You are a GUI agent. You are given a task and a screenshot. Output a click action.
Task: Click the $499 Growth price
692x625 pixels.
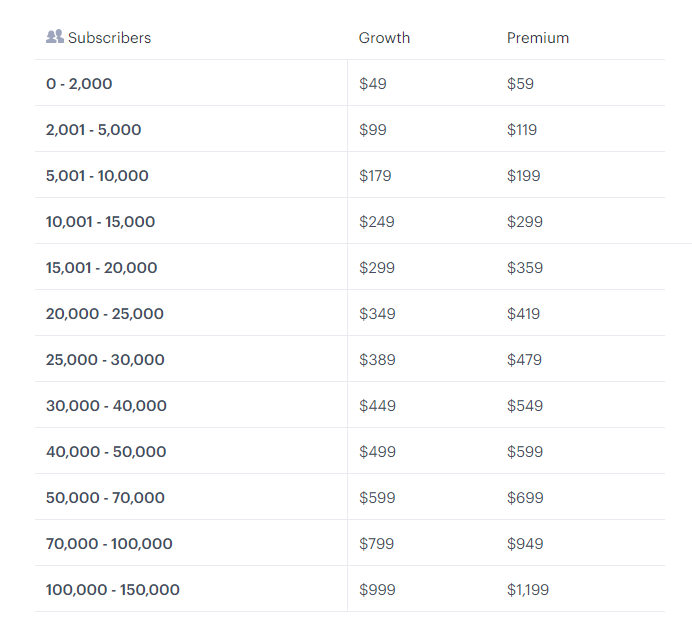(377, 452)
